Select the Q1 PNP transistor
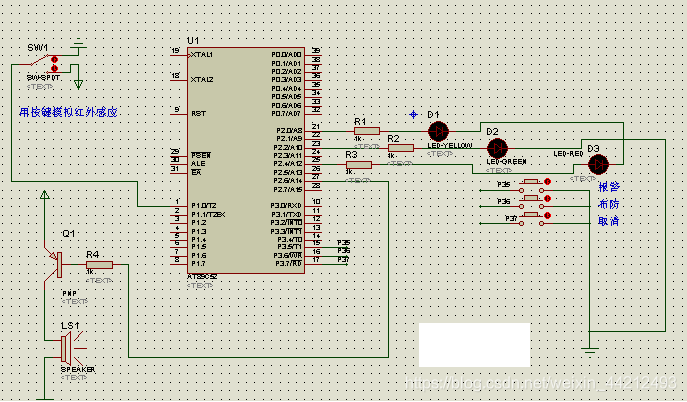The width and height of the screenshot is (687, 402). point(57,264)
